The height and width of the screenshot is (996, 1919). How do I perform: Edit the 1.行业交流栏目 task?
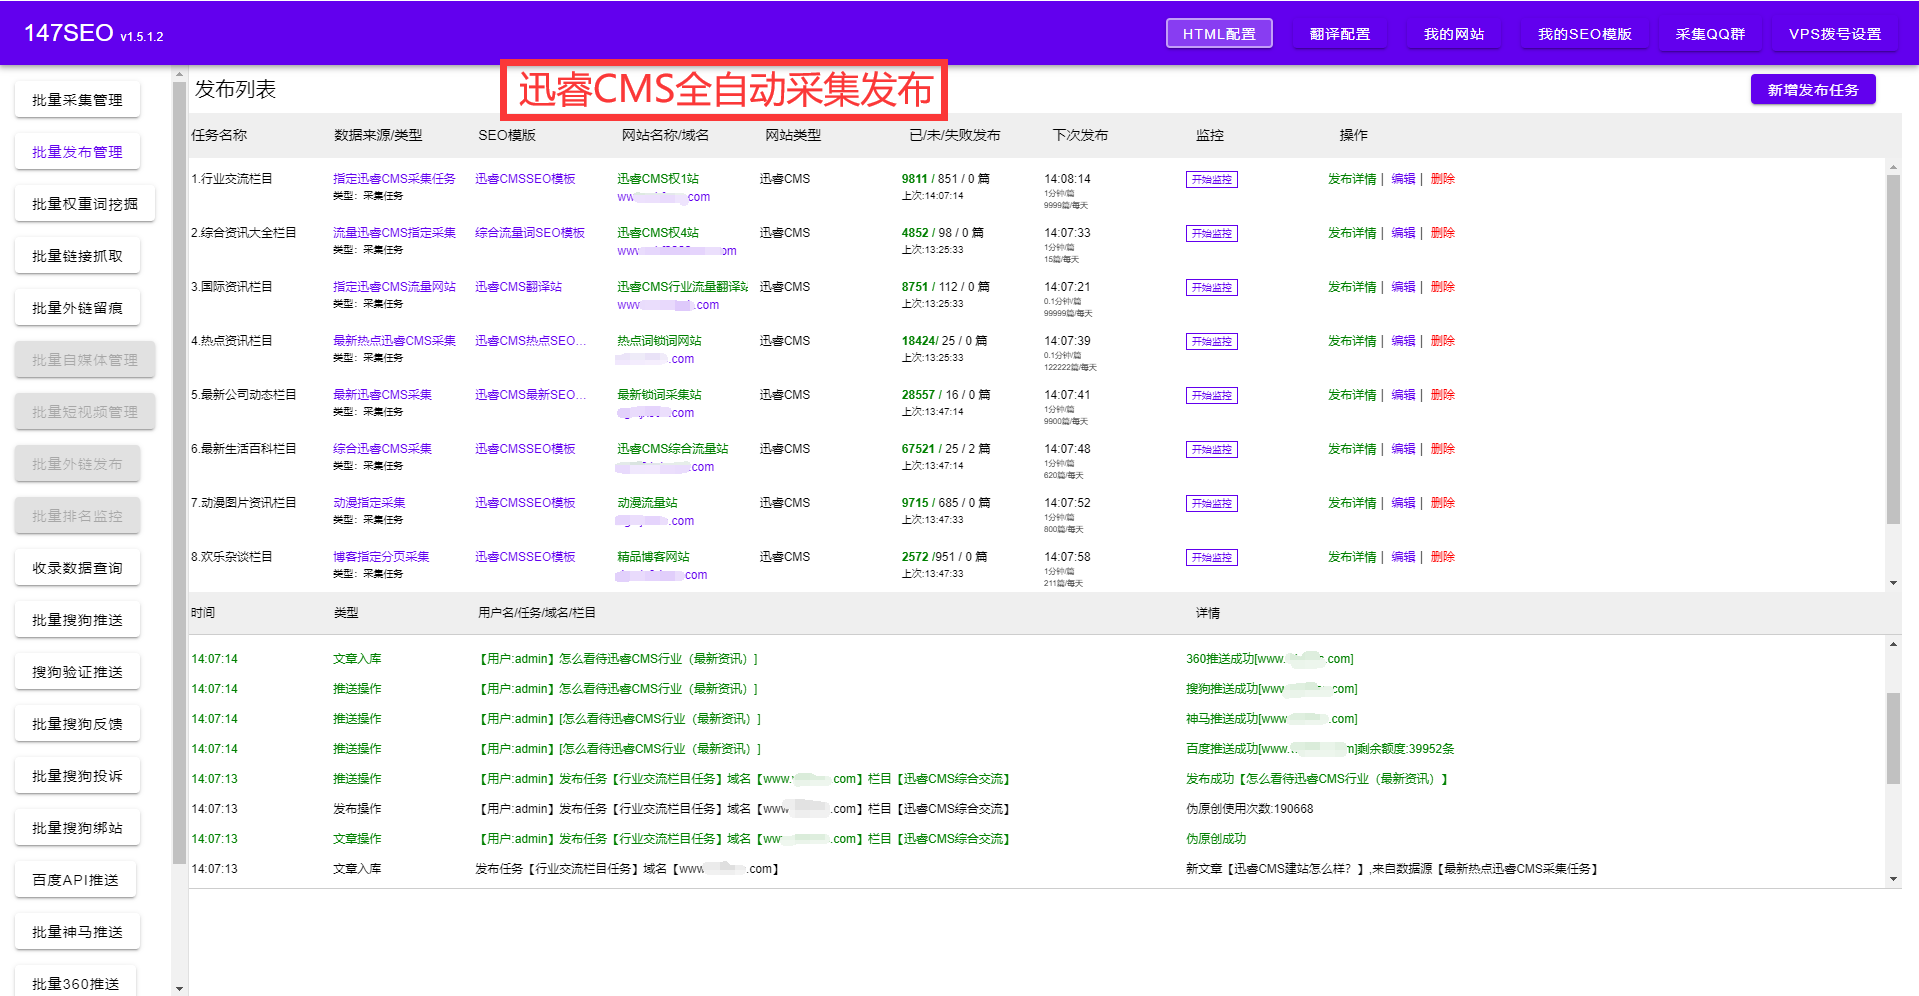(x=1403, y=179)
